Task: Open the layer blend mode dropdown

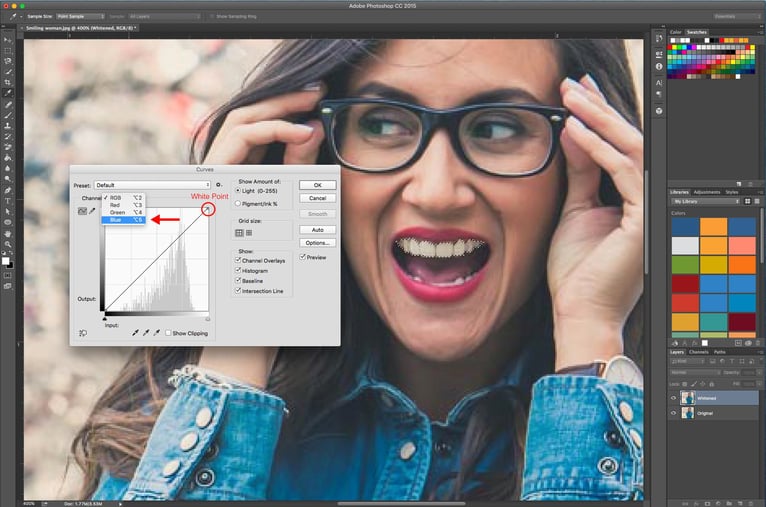Action: point(696,373)
